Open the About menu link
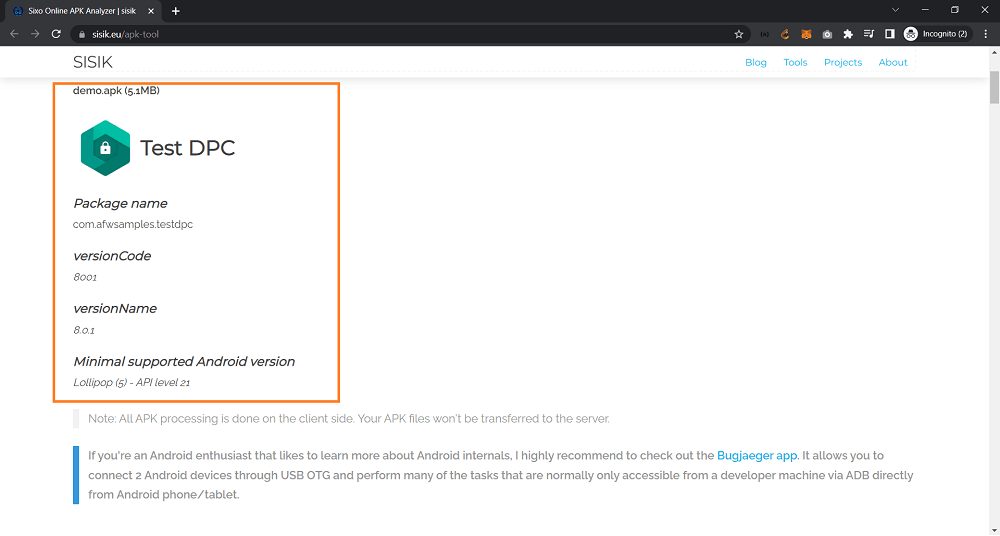The width and height of the screenshot is (1000, 536). (x=893, y=63)
